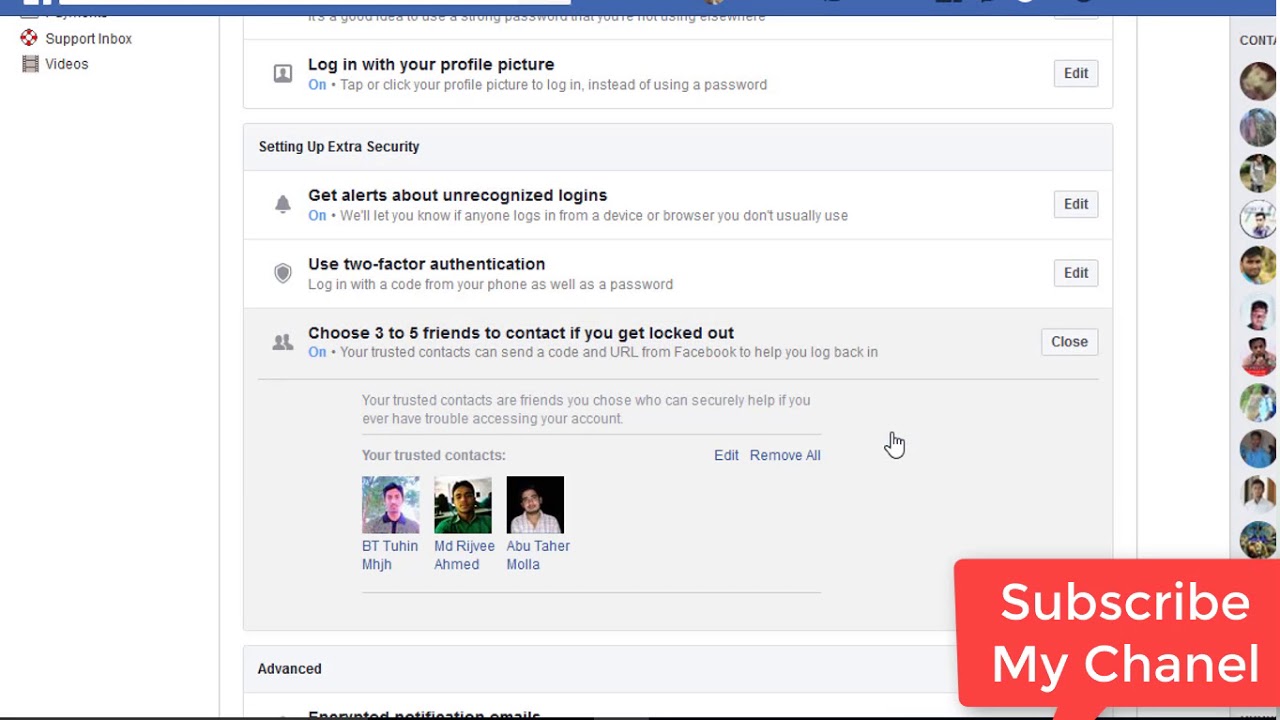
Task: Click the bell alerts icon
Action: click(x=283, y=204)
